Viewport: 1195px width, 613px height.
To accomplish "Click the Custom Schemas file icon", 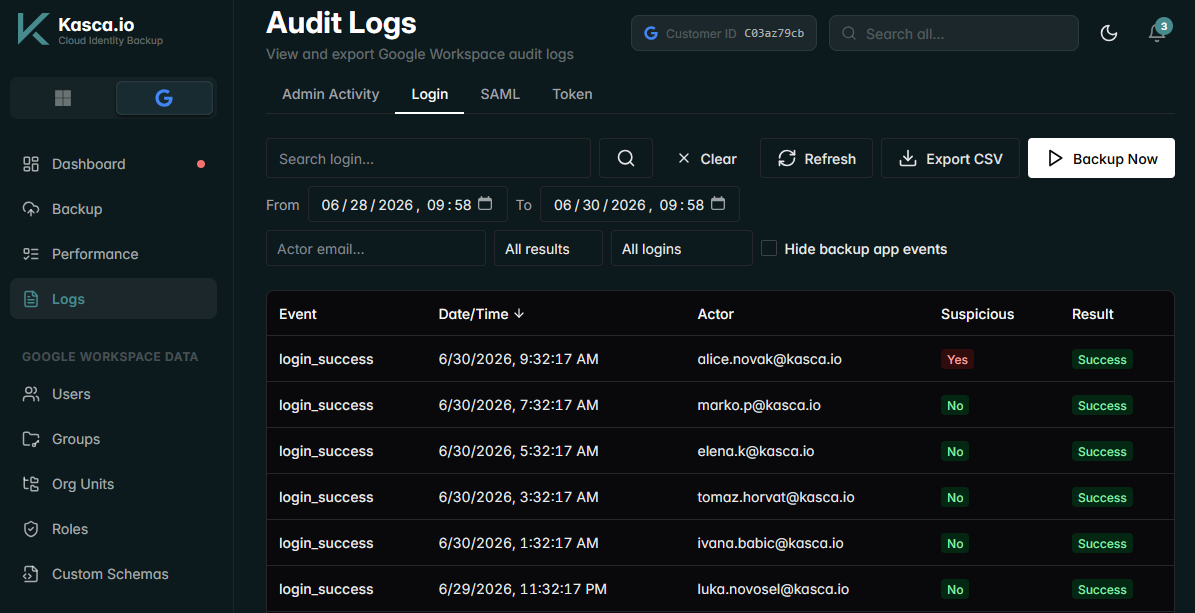I will tap(31, 574).
